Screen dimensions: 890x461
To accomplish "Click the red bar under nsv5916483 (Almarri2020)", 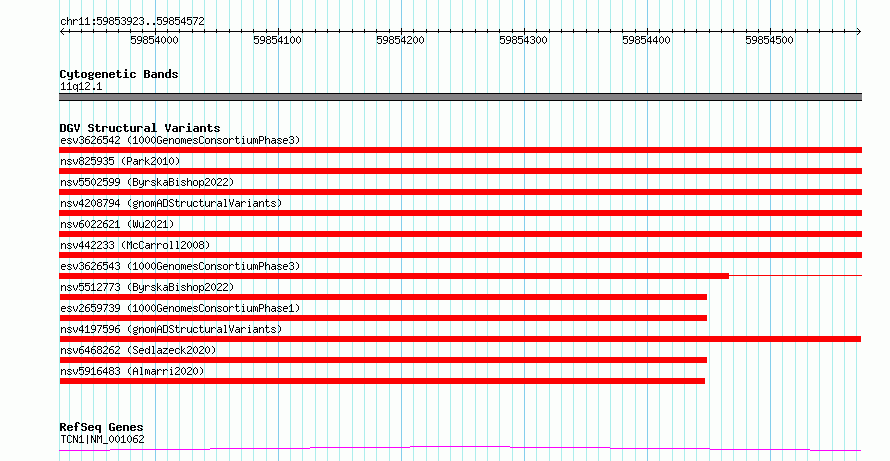I will point(382,381).
